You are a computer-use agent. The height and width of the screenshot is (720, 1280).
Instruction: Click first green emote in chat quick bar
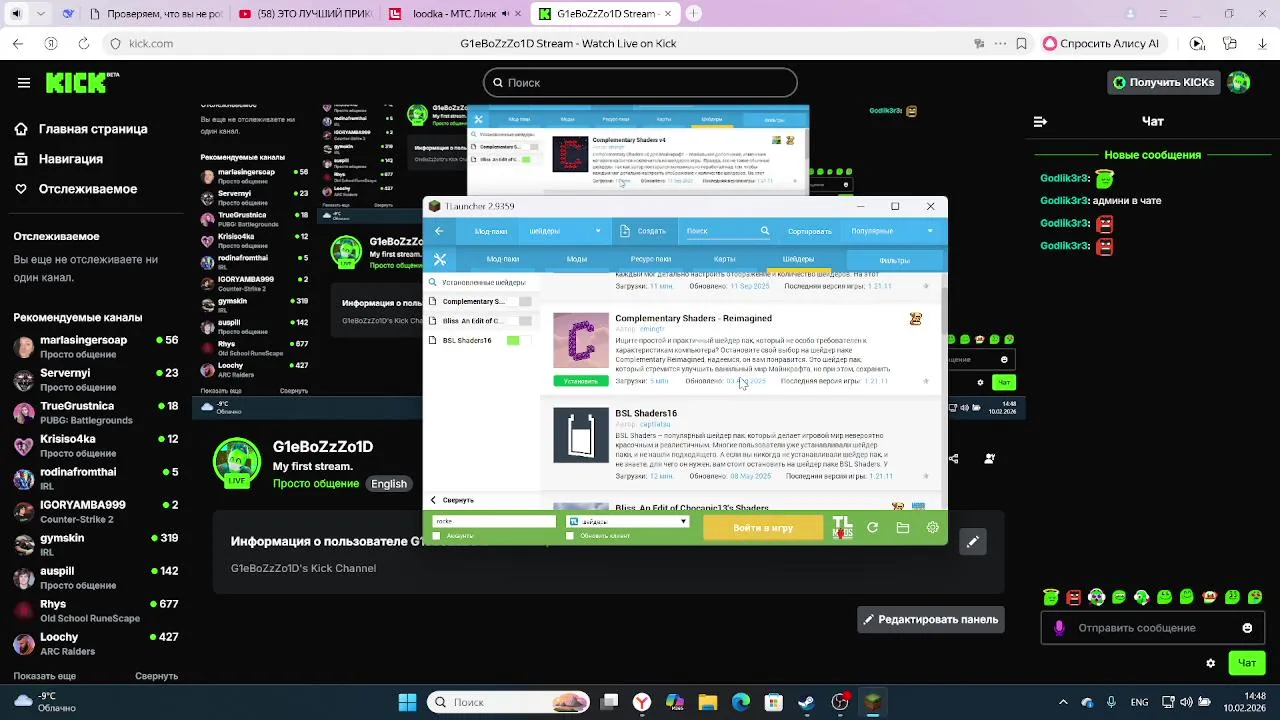coord(1051,597)
